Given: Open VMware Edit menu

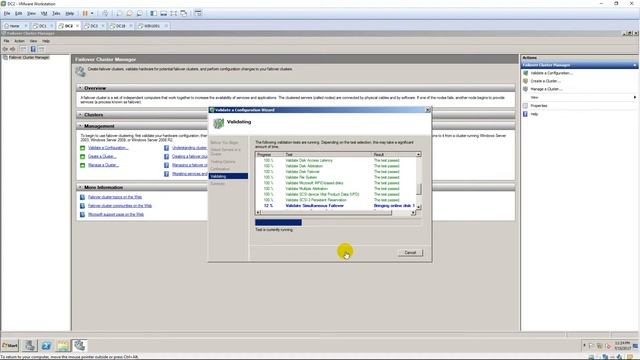Looking at the screenshot, I should [x=19, y=13].
